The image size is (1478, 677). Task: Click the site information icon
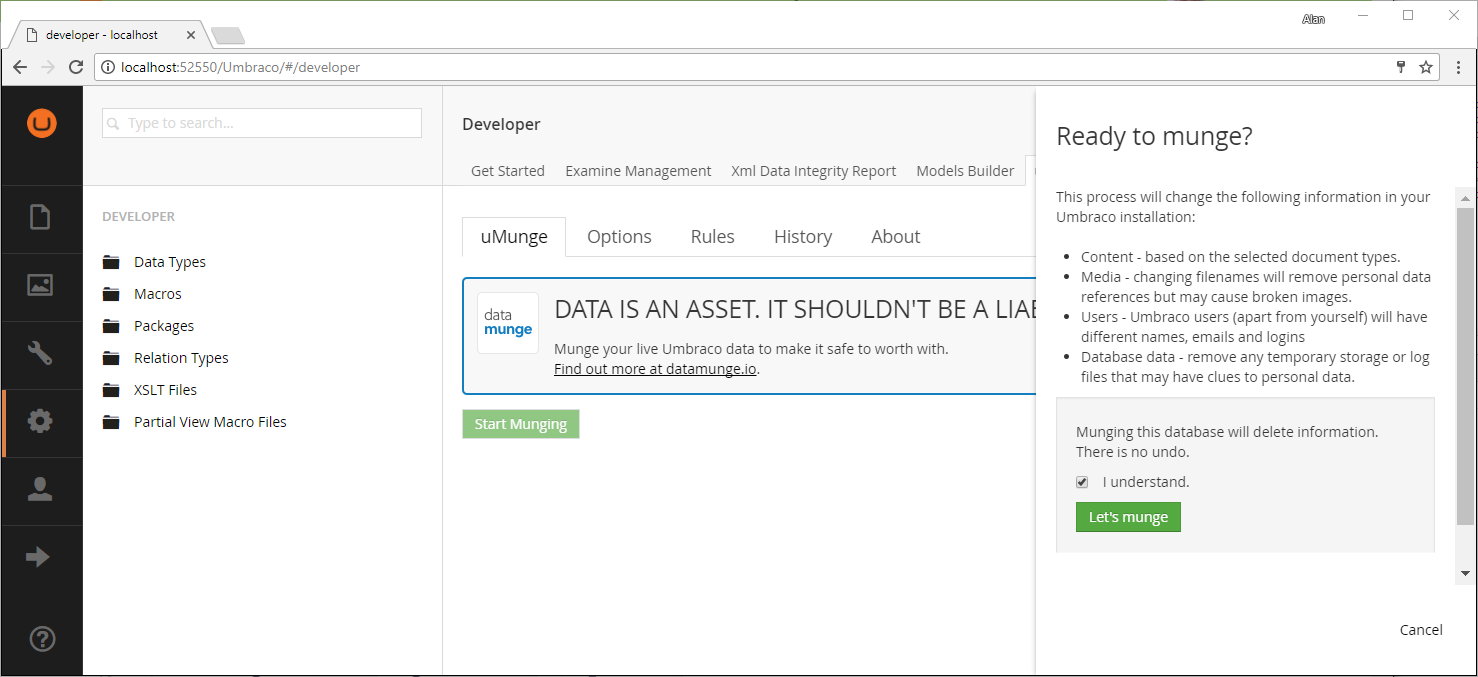108,67
